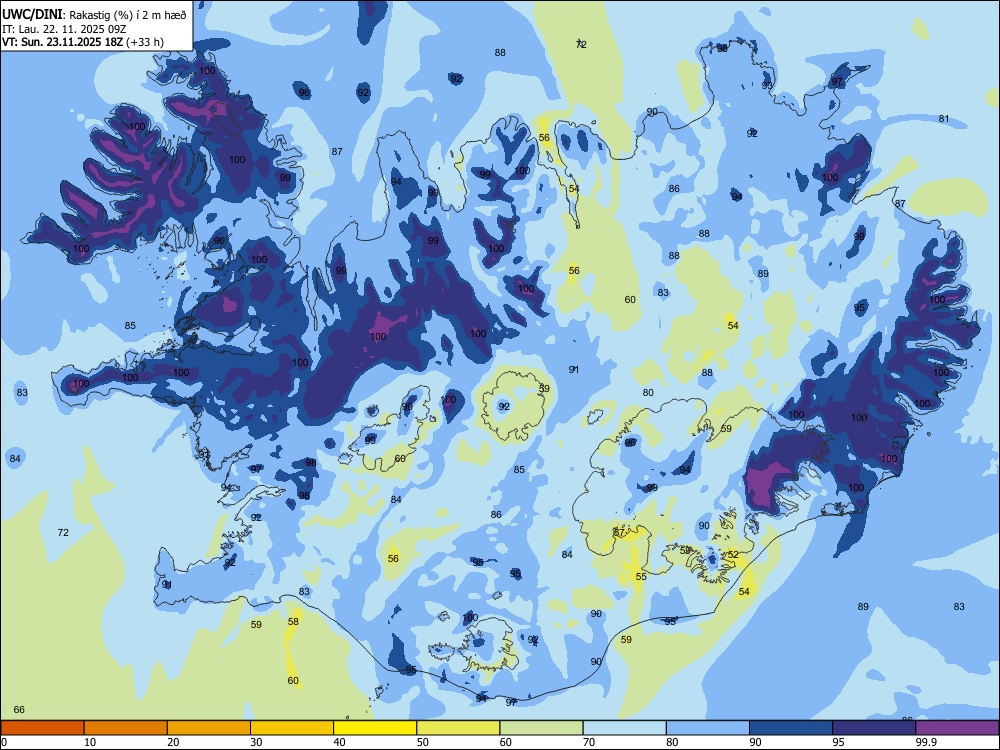
Task: Click the legend tick label "10"
Action: tap(90, 742)
